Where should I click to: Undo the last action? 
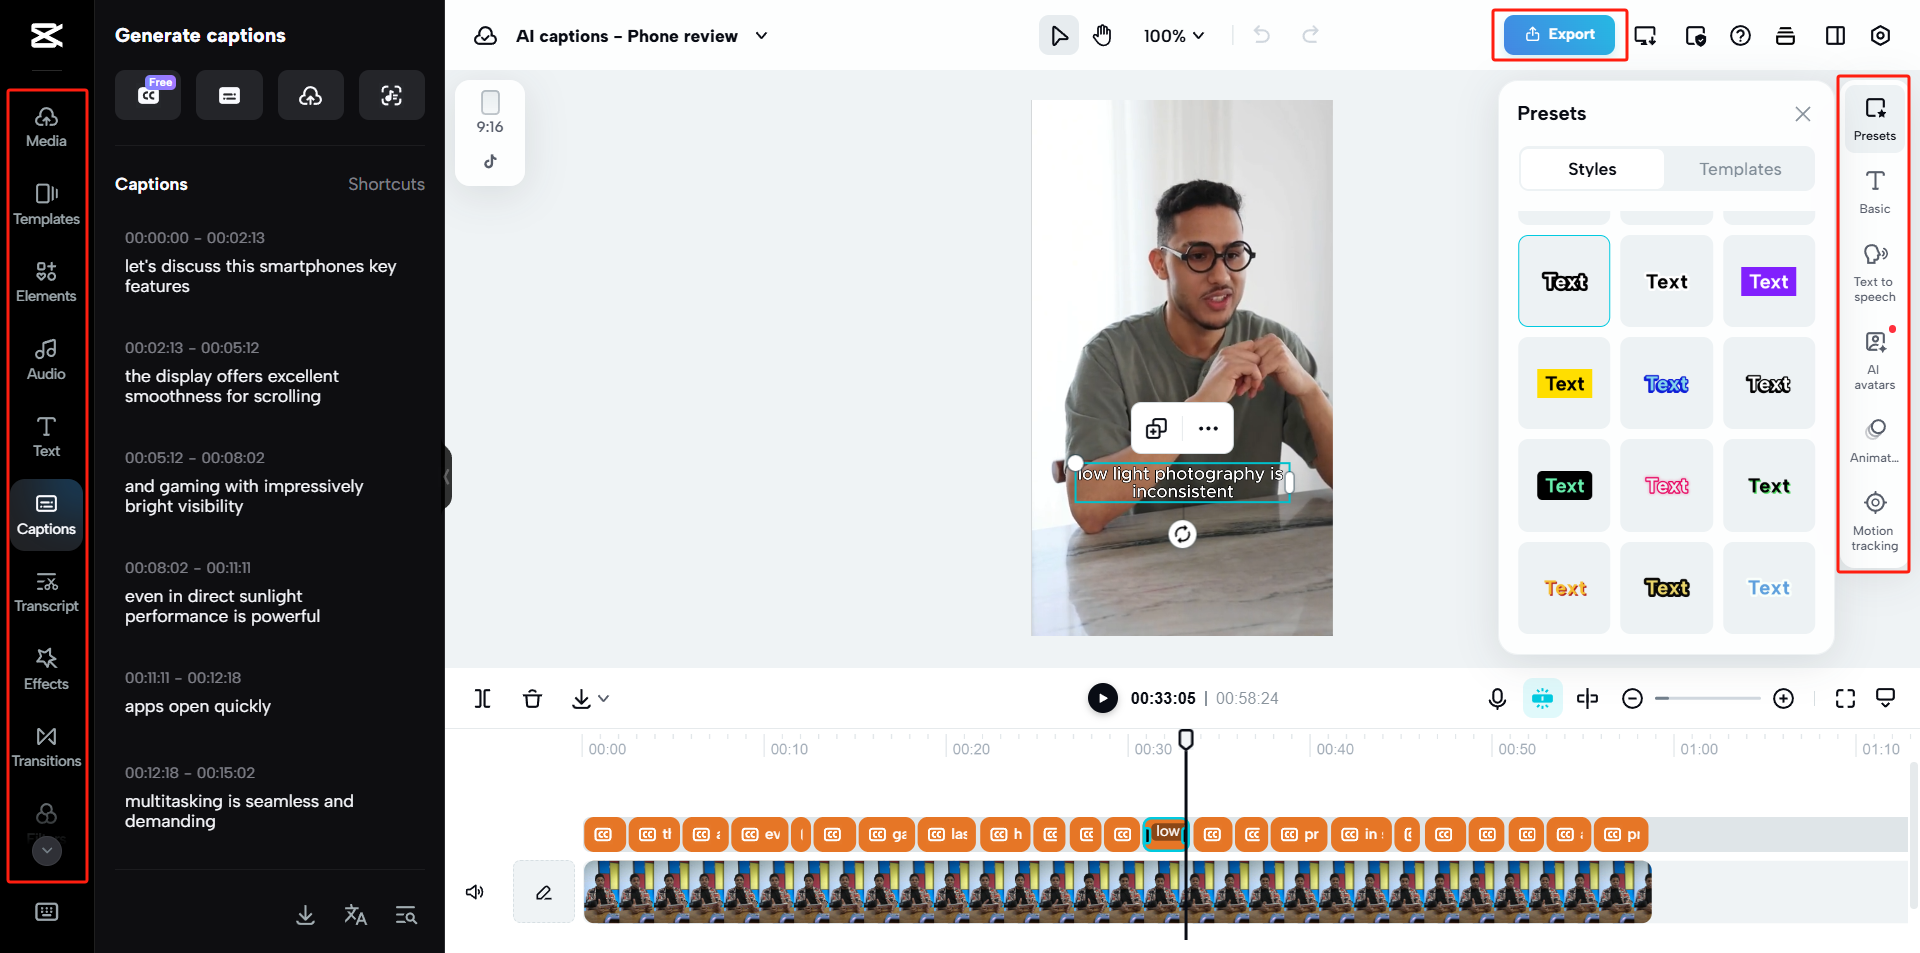(1262, 36)
